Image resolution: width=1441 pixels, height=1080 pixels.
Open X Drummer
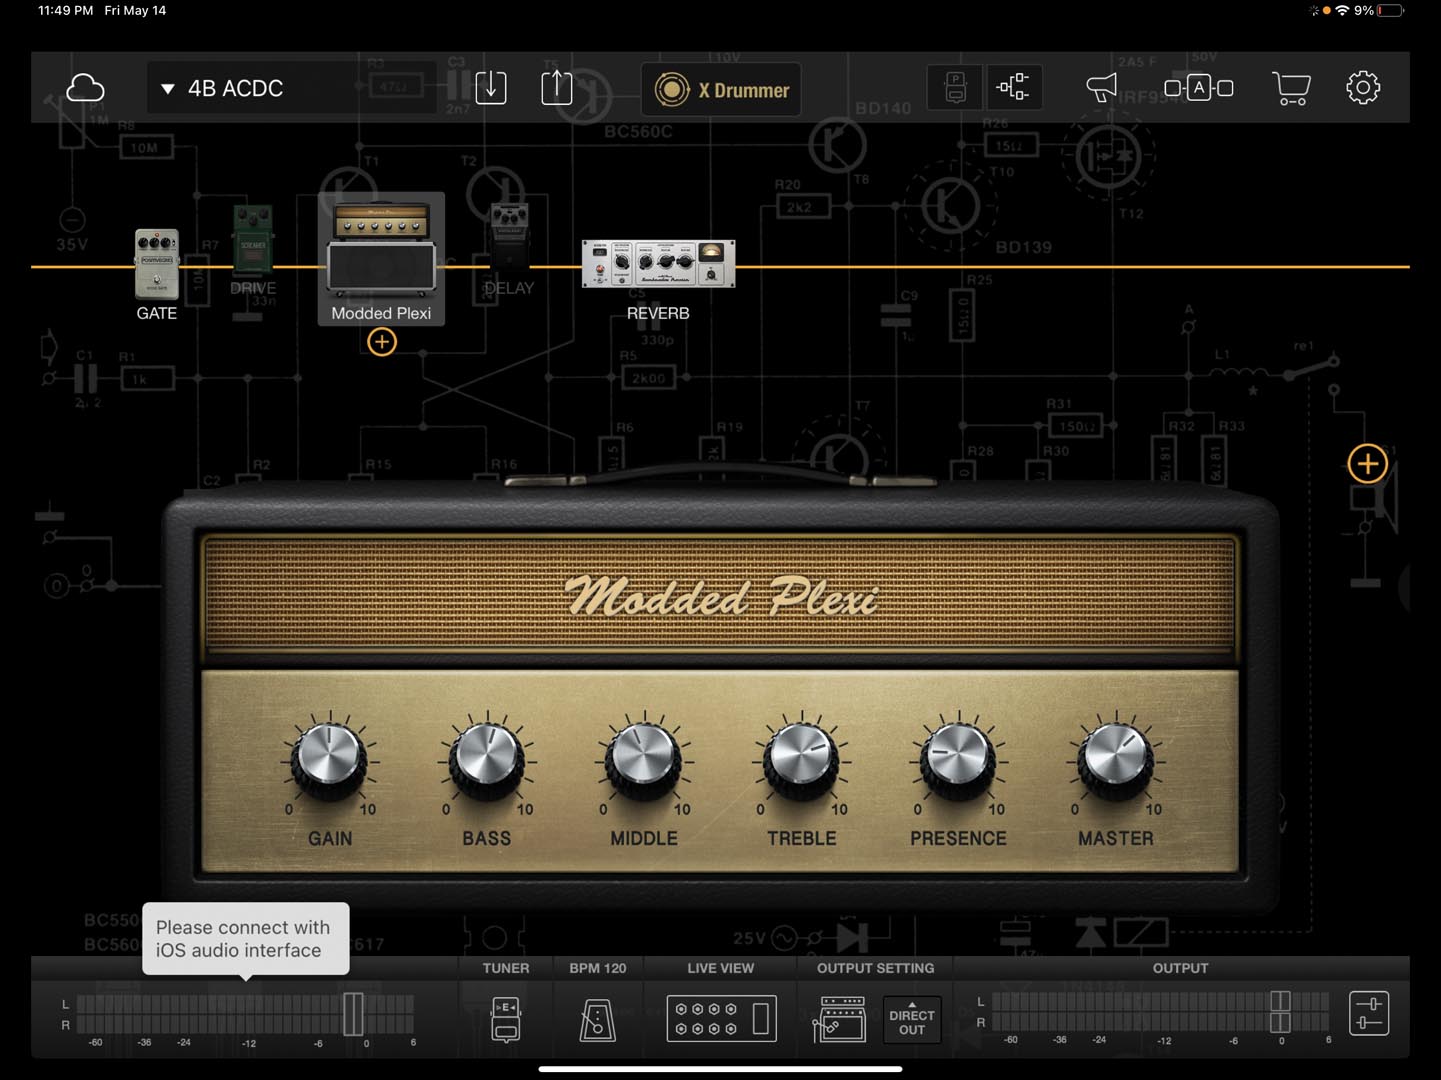(x=721, y=90)
